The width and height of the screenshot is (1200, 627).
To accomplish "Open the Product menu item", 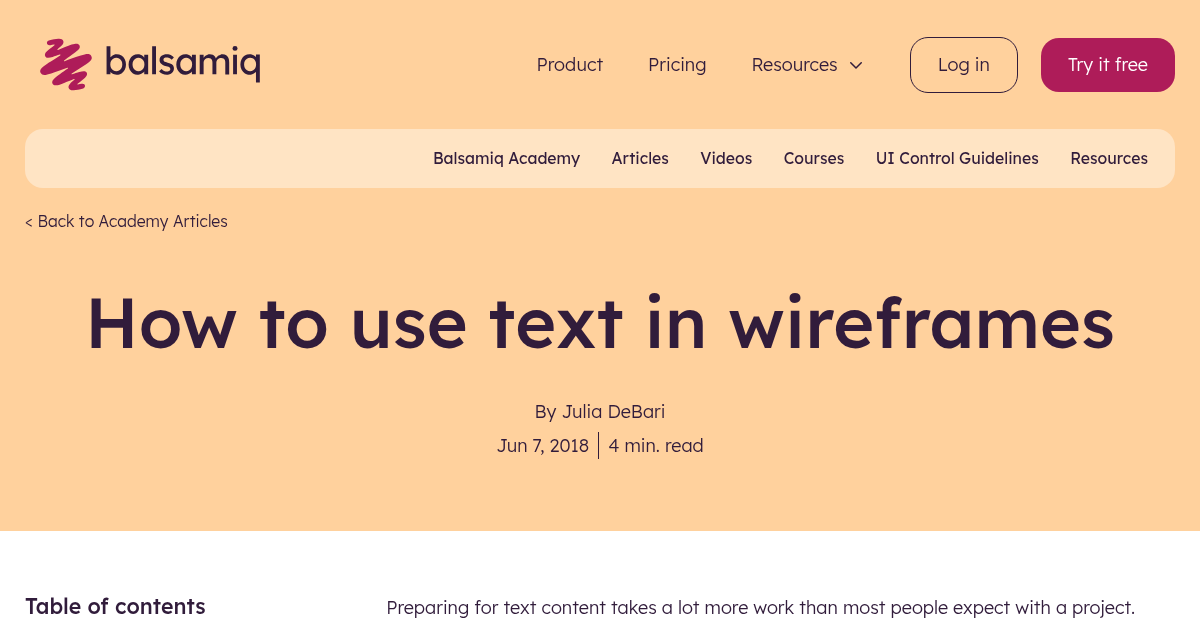I will (569, 65).
